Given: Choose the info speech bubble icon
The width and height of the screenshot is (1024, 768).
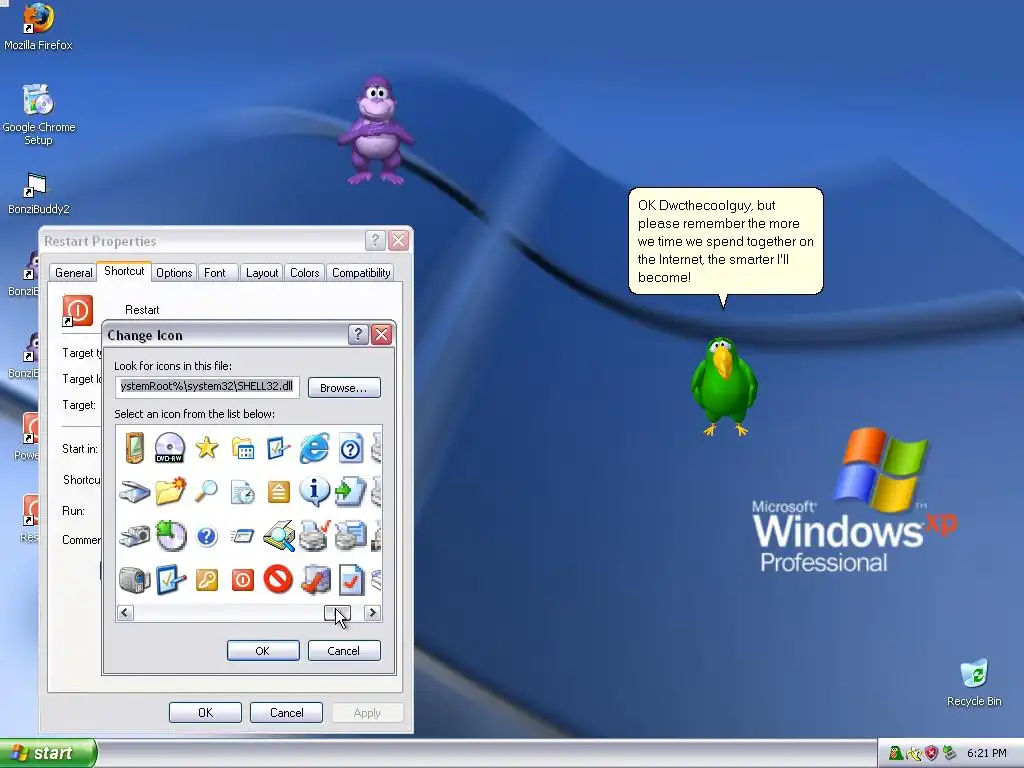Looking at the screenshot, I should [x=314, y=491].
